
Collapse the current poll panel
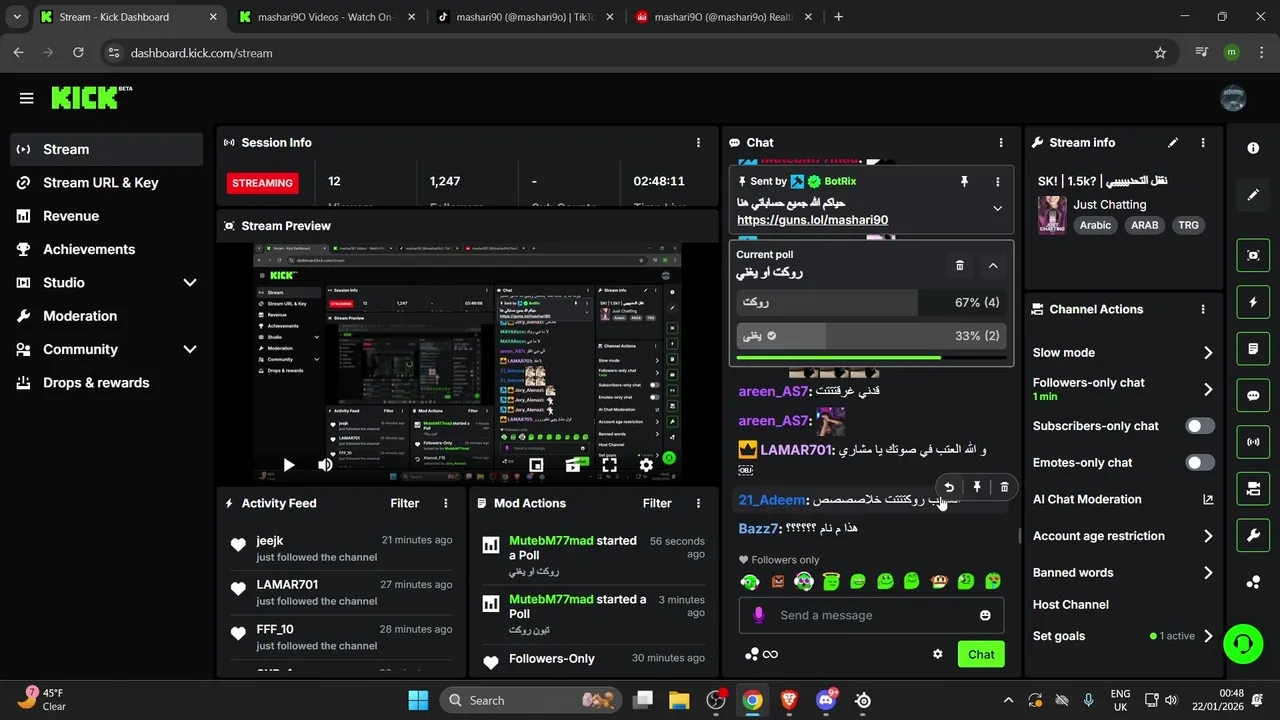pos(993,266)
